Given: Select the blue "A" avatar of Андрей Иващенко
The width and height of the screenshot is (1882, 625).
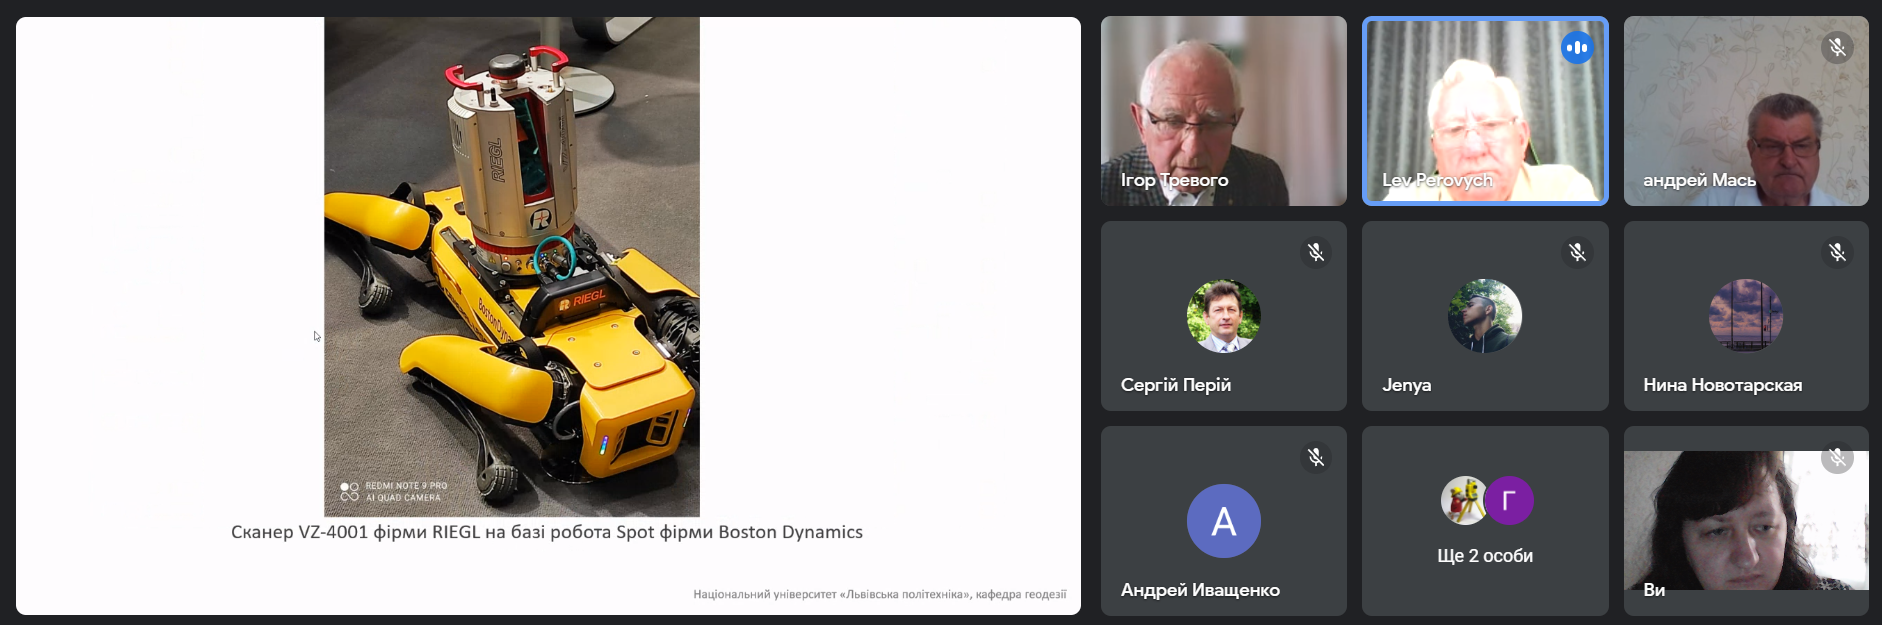Looking at the screenshot, I should coord(1223,521).
